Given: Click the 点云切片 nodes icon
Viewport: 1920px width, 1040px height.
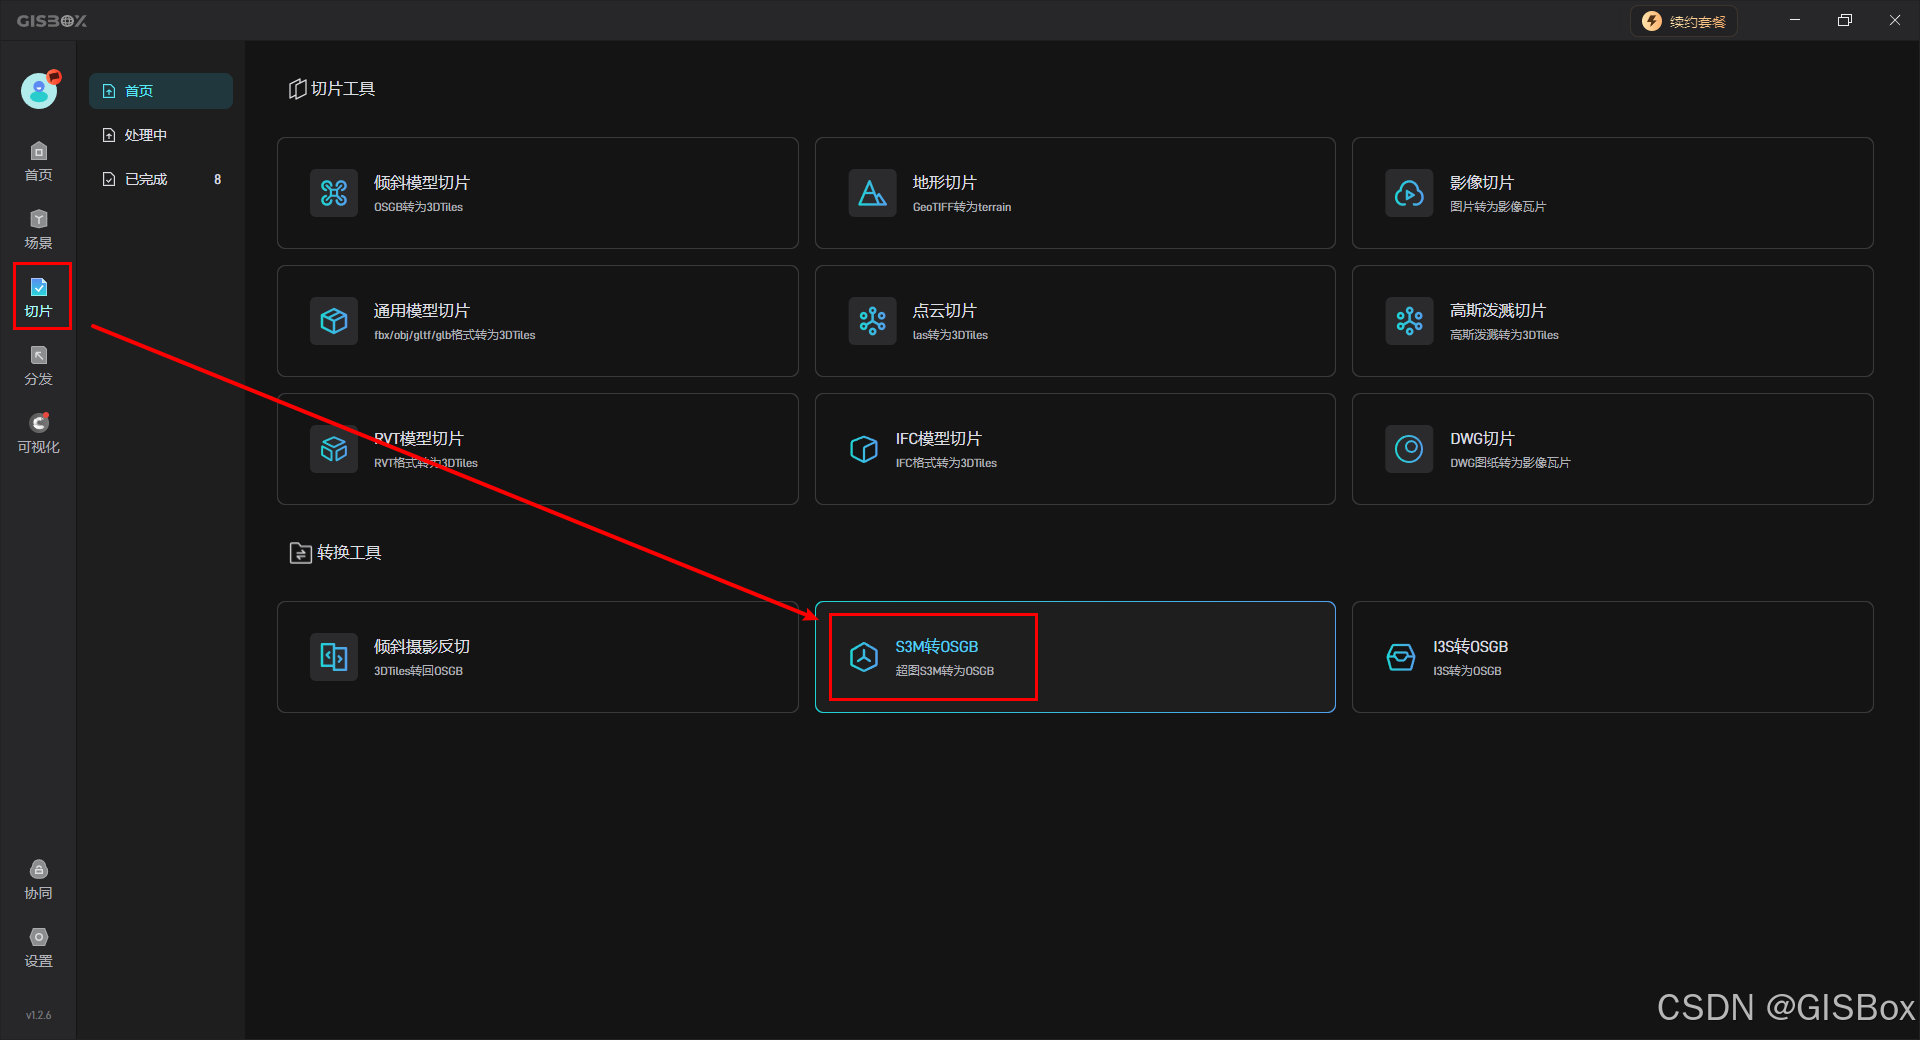Looking at the screenshot, I should [872, 321].
